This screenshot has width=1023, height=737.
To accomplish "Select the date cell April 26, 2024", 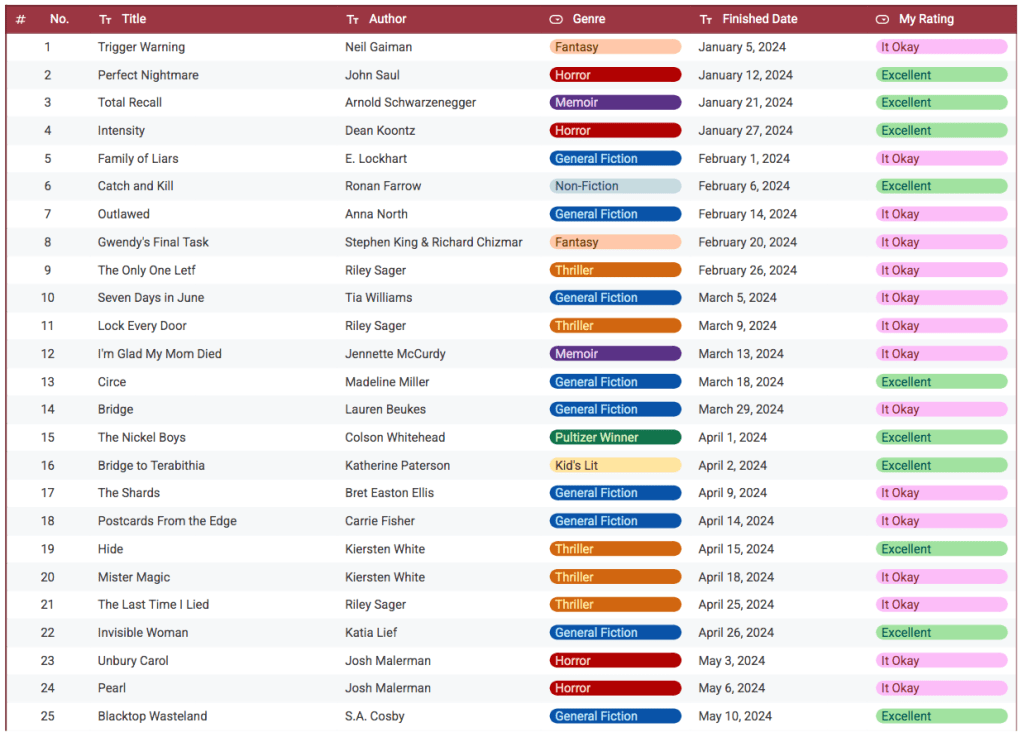I will coord(736,633).
